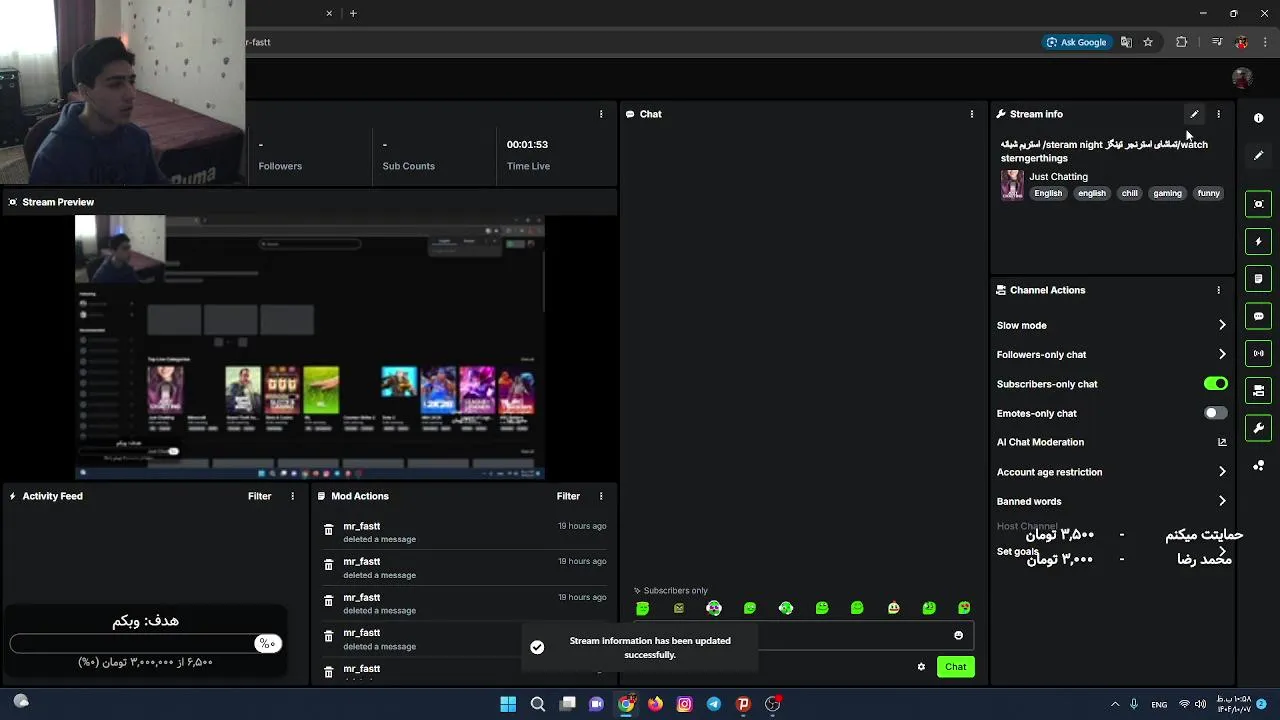The image size is (1280, 720).
Task: Open taskbar Search icon
Action: point(538,704)
